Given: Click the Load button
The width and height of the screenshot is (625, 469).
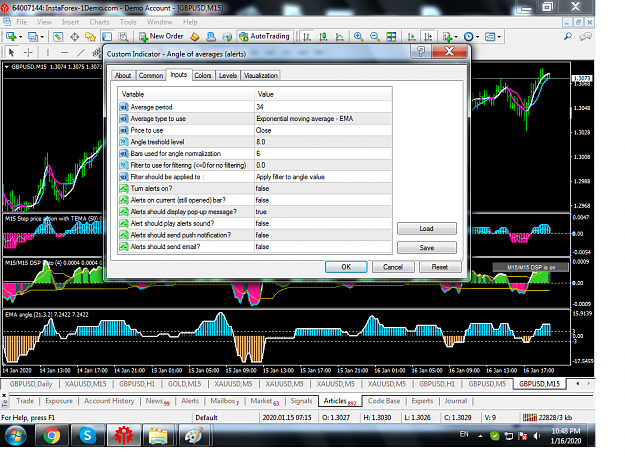Looking at the screenshot, I should coord(426,228).
